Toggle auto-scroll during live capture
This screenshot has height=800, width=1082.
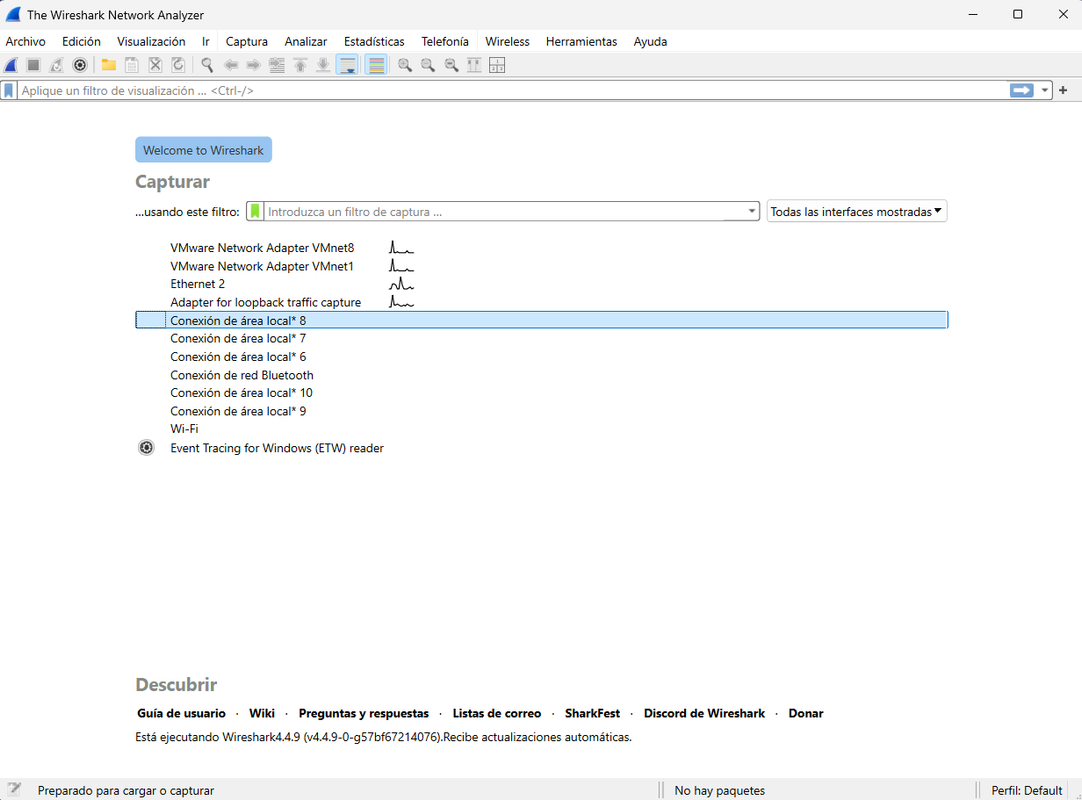[x=347, y=65]
